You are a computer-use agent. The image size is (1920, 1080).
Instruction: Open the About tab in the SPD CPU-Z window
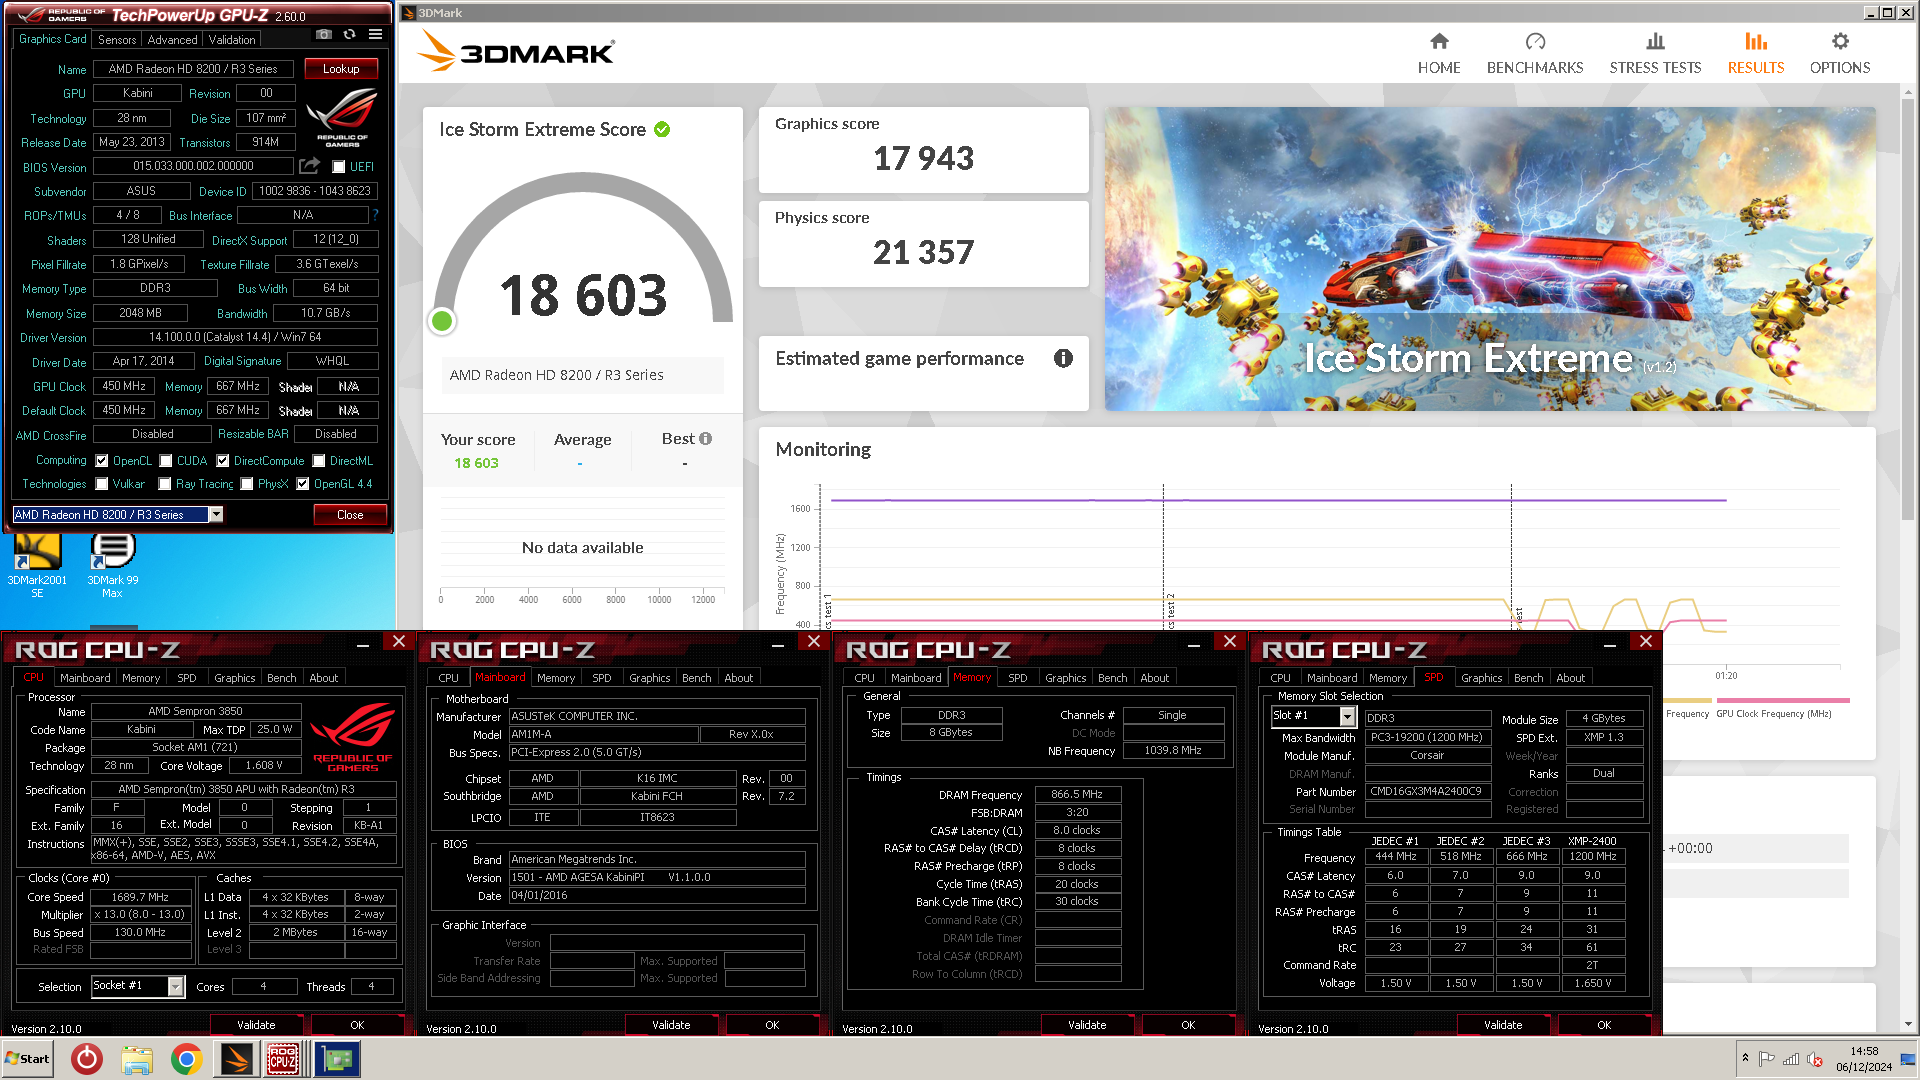[1571, 678]
